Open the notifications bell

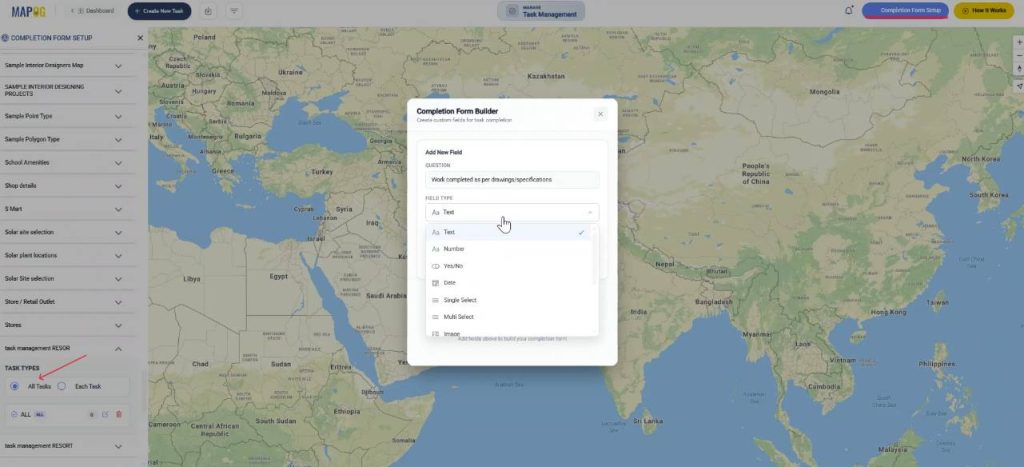click(x=849, y=10)
